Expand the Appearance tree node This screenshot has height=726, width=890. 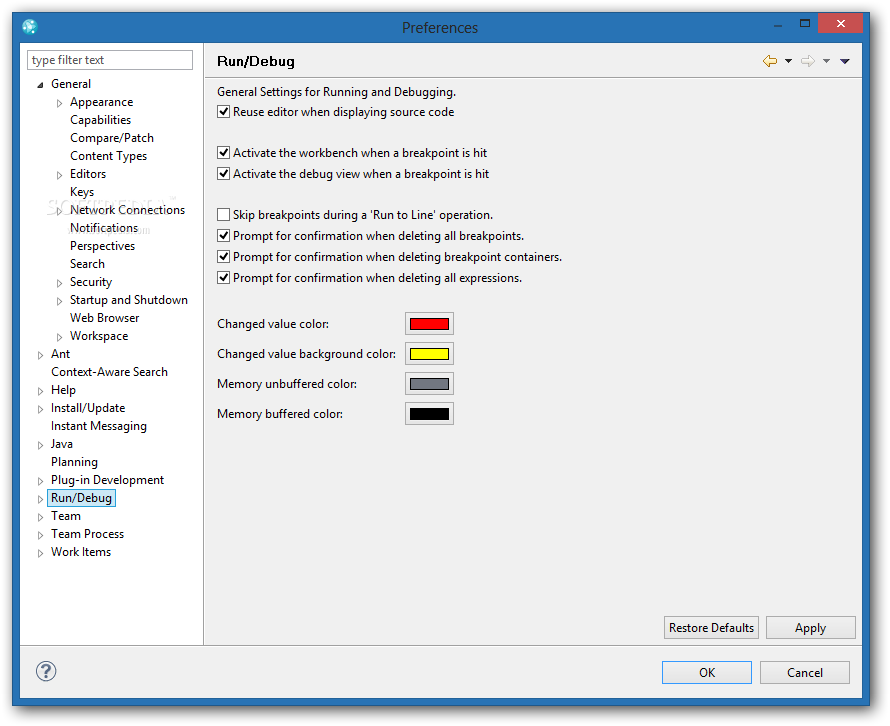point(60,103)
